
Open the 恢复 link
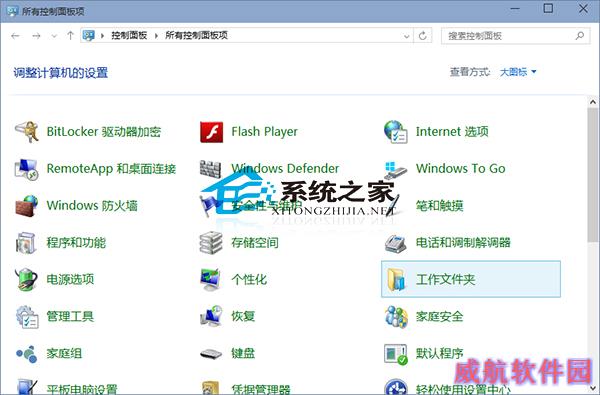[243, 316]
